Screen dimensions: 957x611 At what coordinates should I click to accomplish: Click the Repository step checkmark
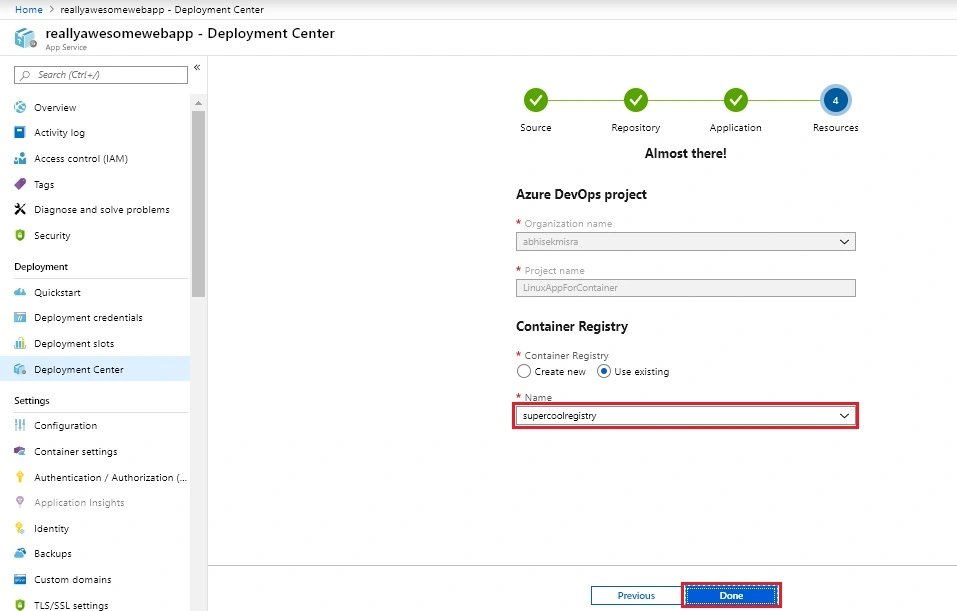(635, 100)
